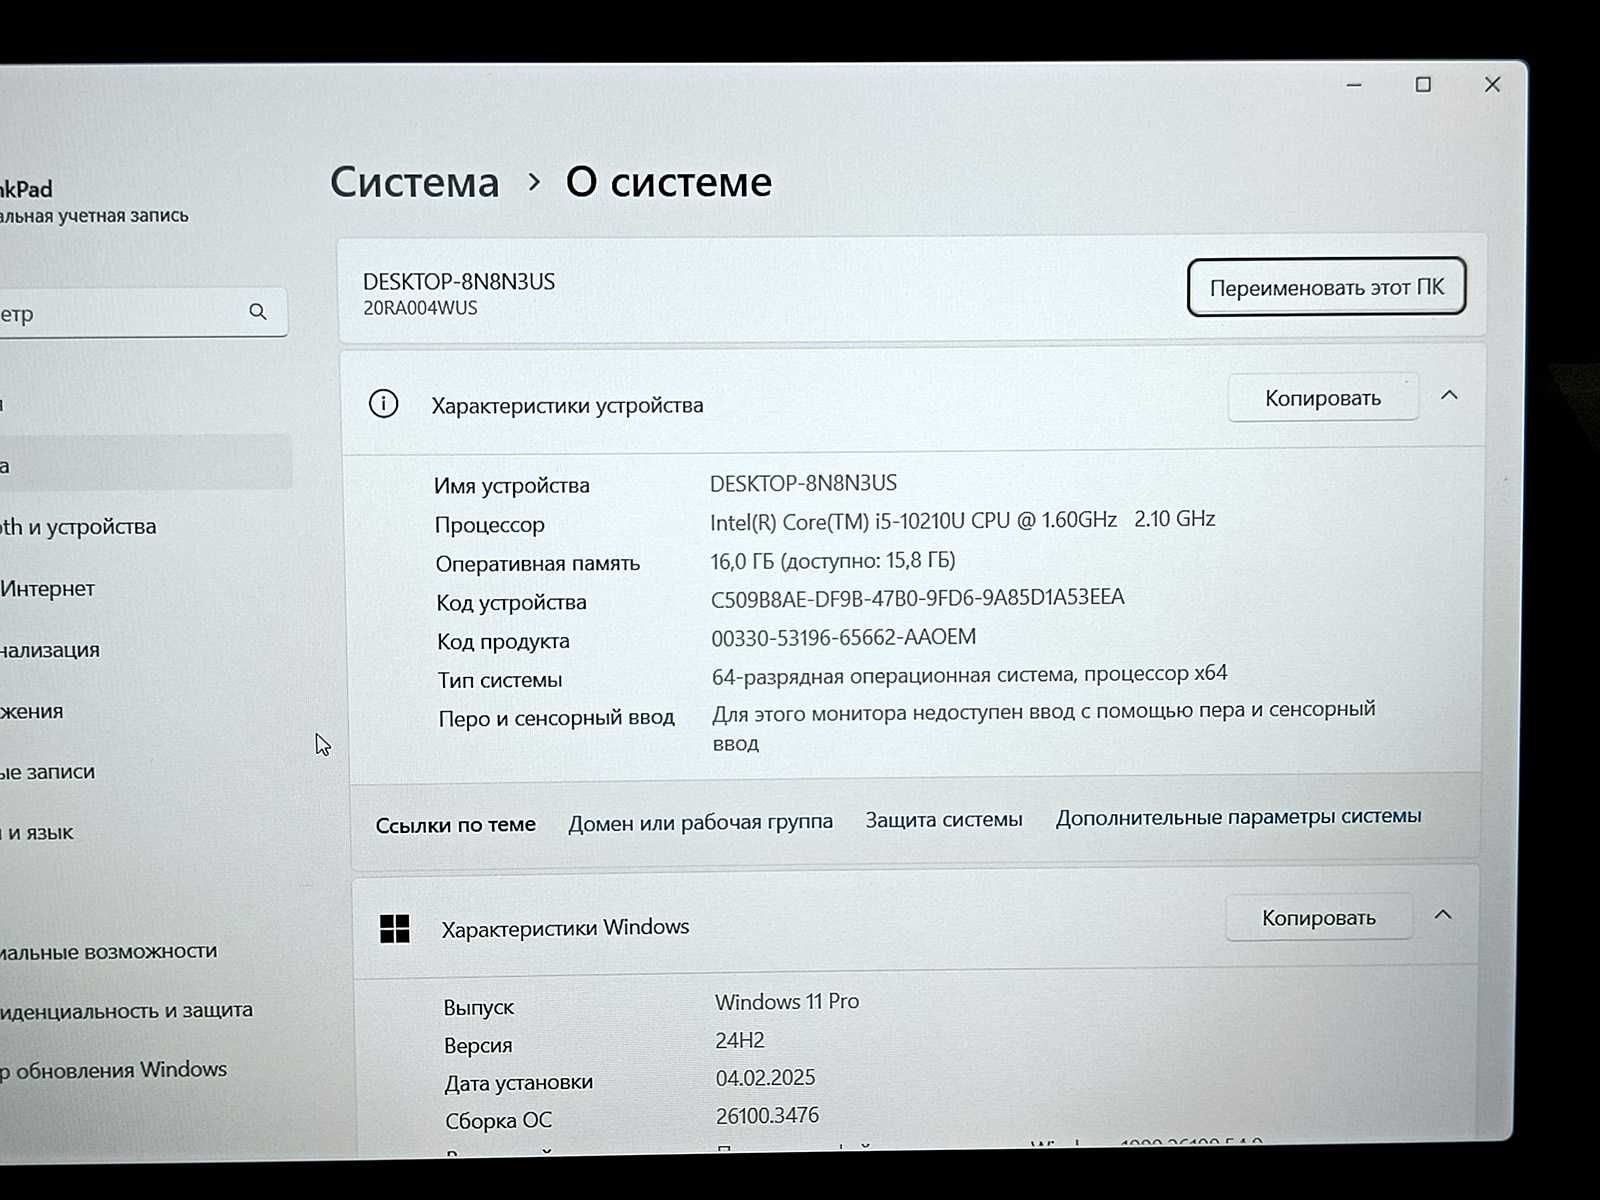Open the ThinkPad local account profile

94,201
